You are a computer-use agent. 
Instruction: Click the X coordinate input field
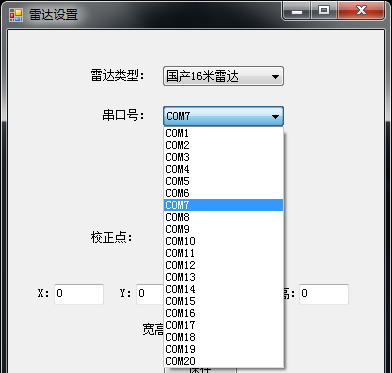tap(79, 294)
